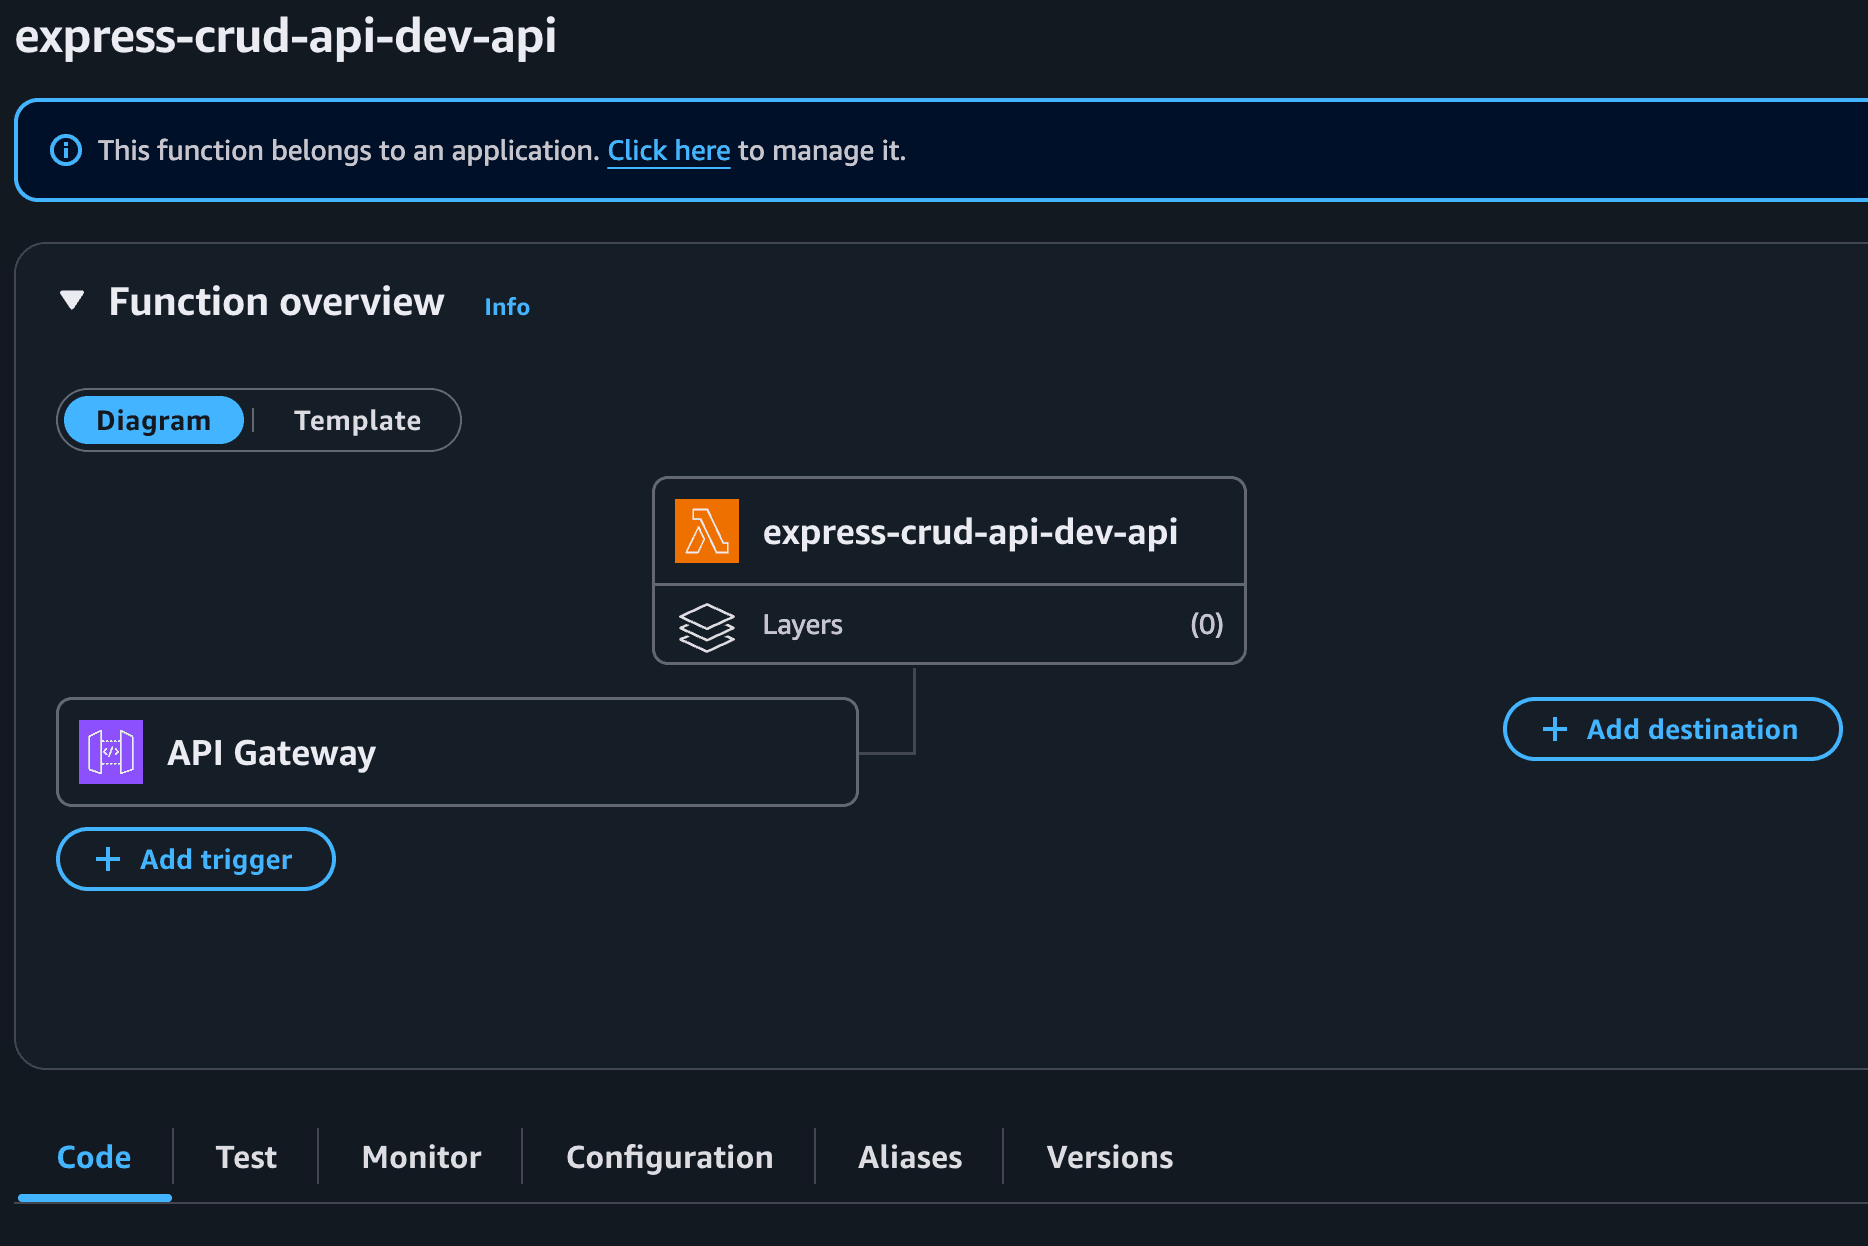Click the 'Click here' link to manage application

[668, 150]
